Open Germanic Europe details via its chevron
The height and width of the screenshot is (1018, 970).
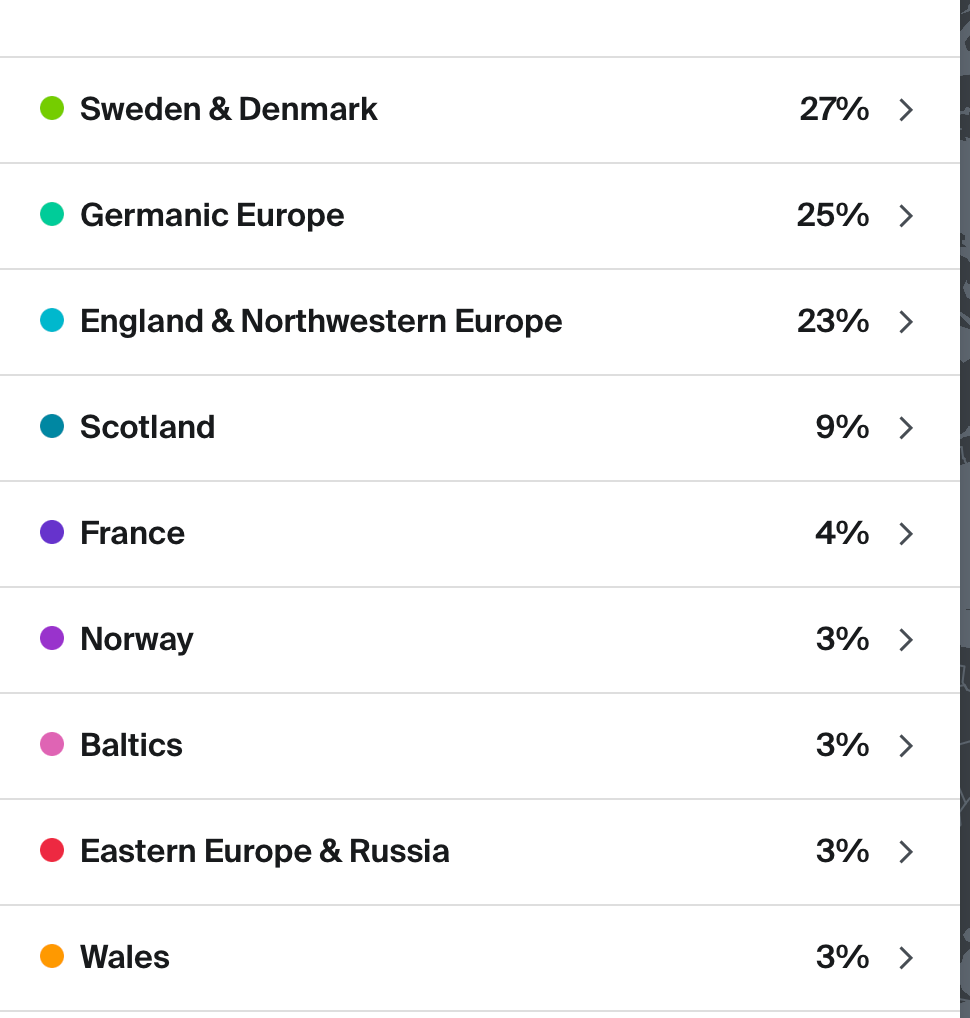click(906, 216)
